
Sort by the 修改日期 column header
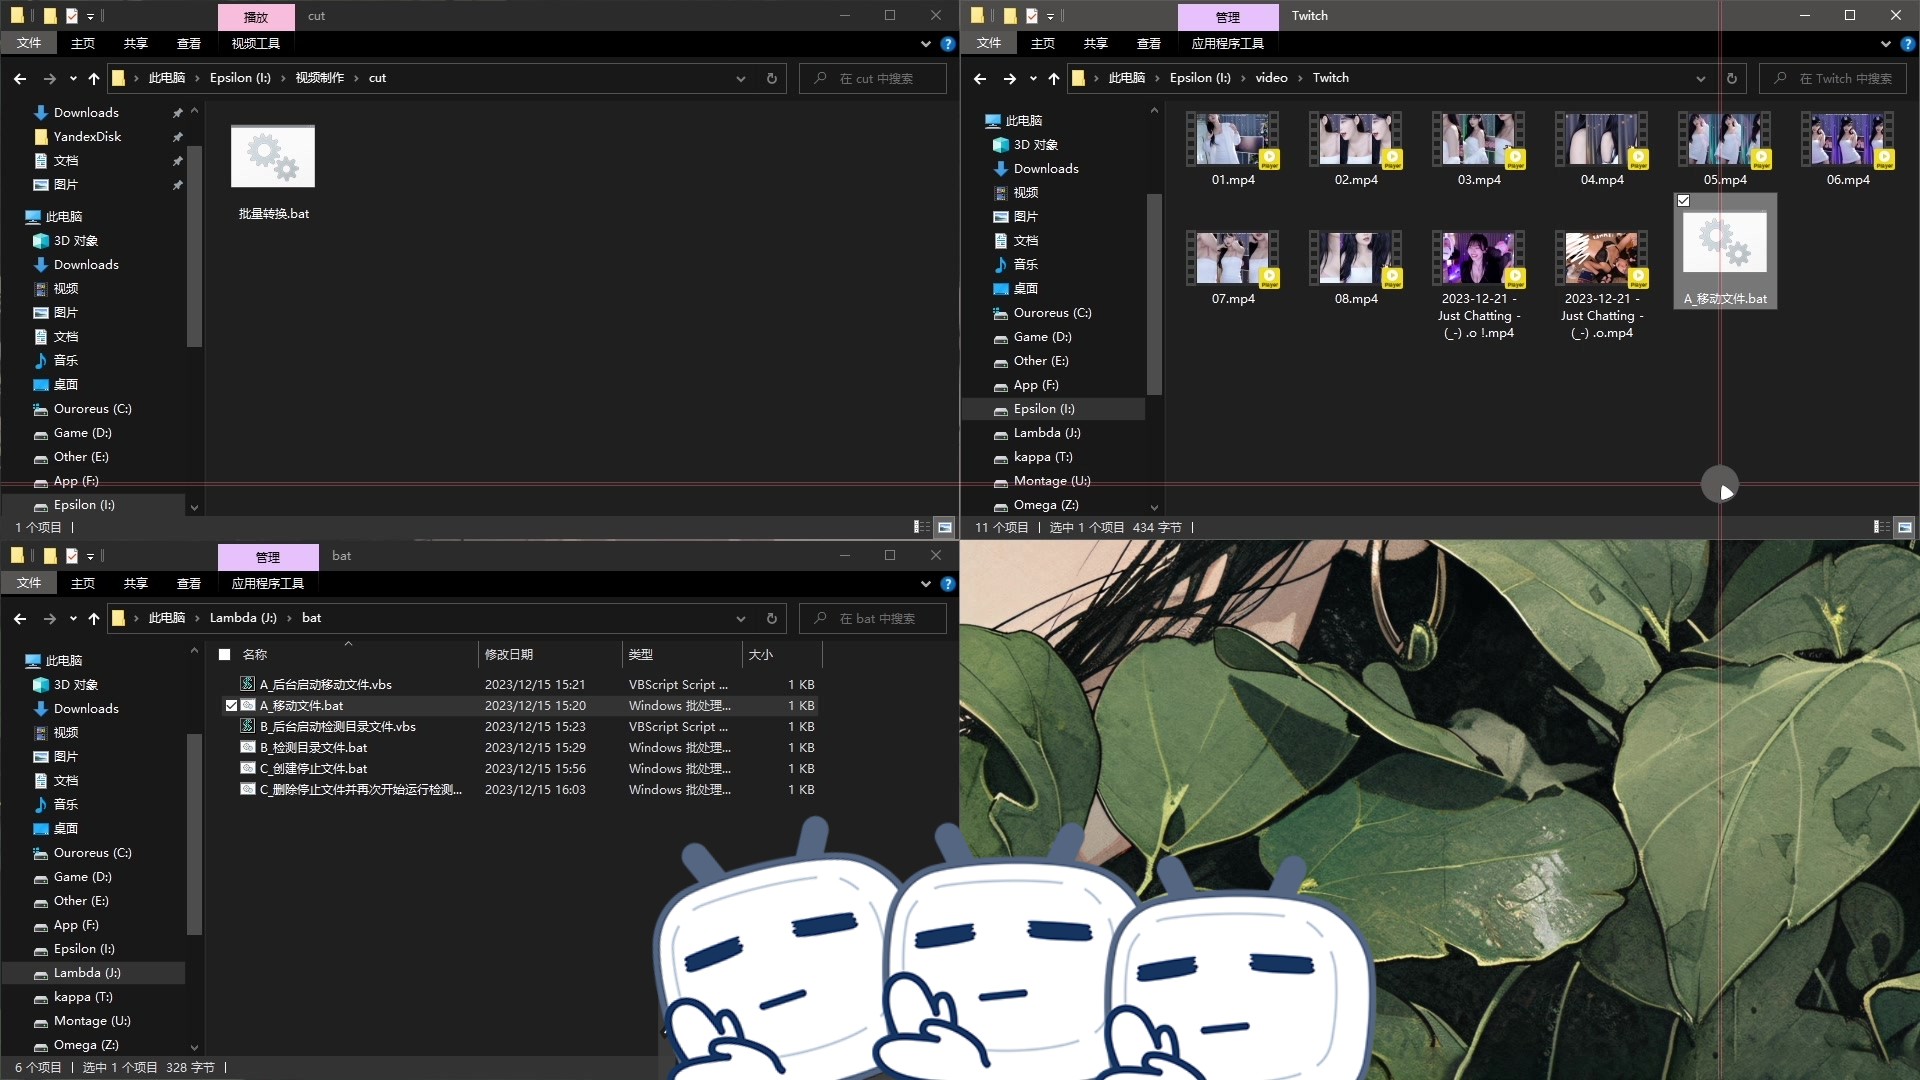(509, 655)
